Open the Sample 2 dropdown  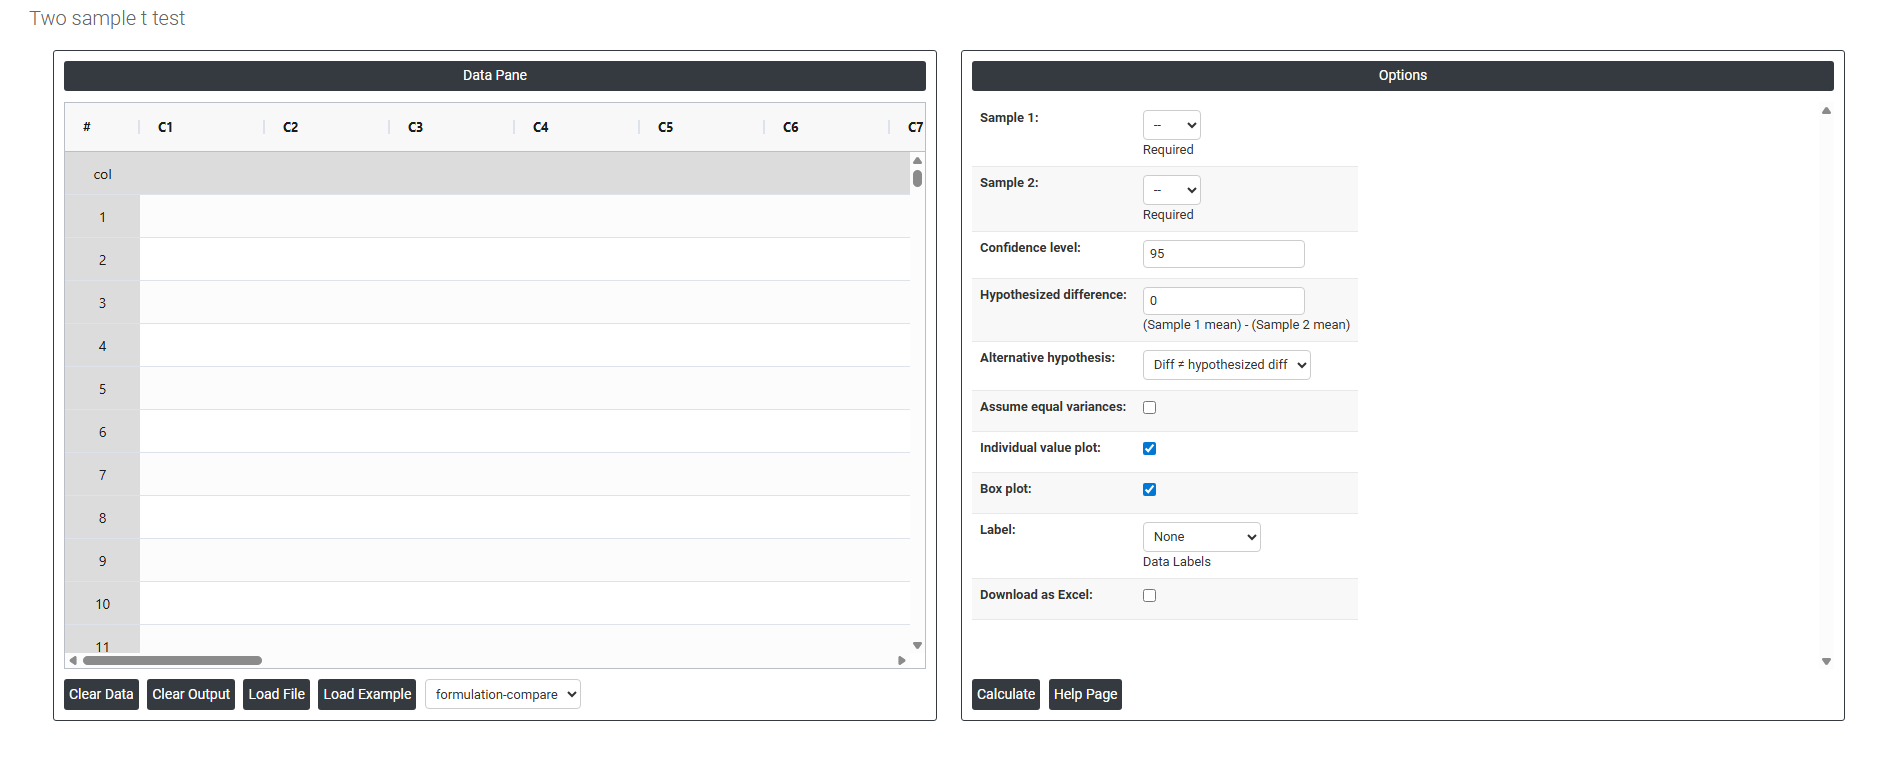coord(1171,191)
